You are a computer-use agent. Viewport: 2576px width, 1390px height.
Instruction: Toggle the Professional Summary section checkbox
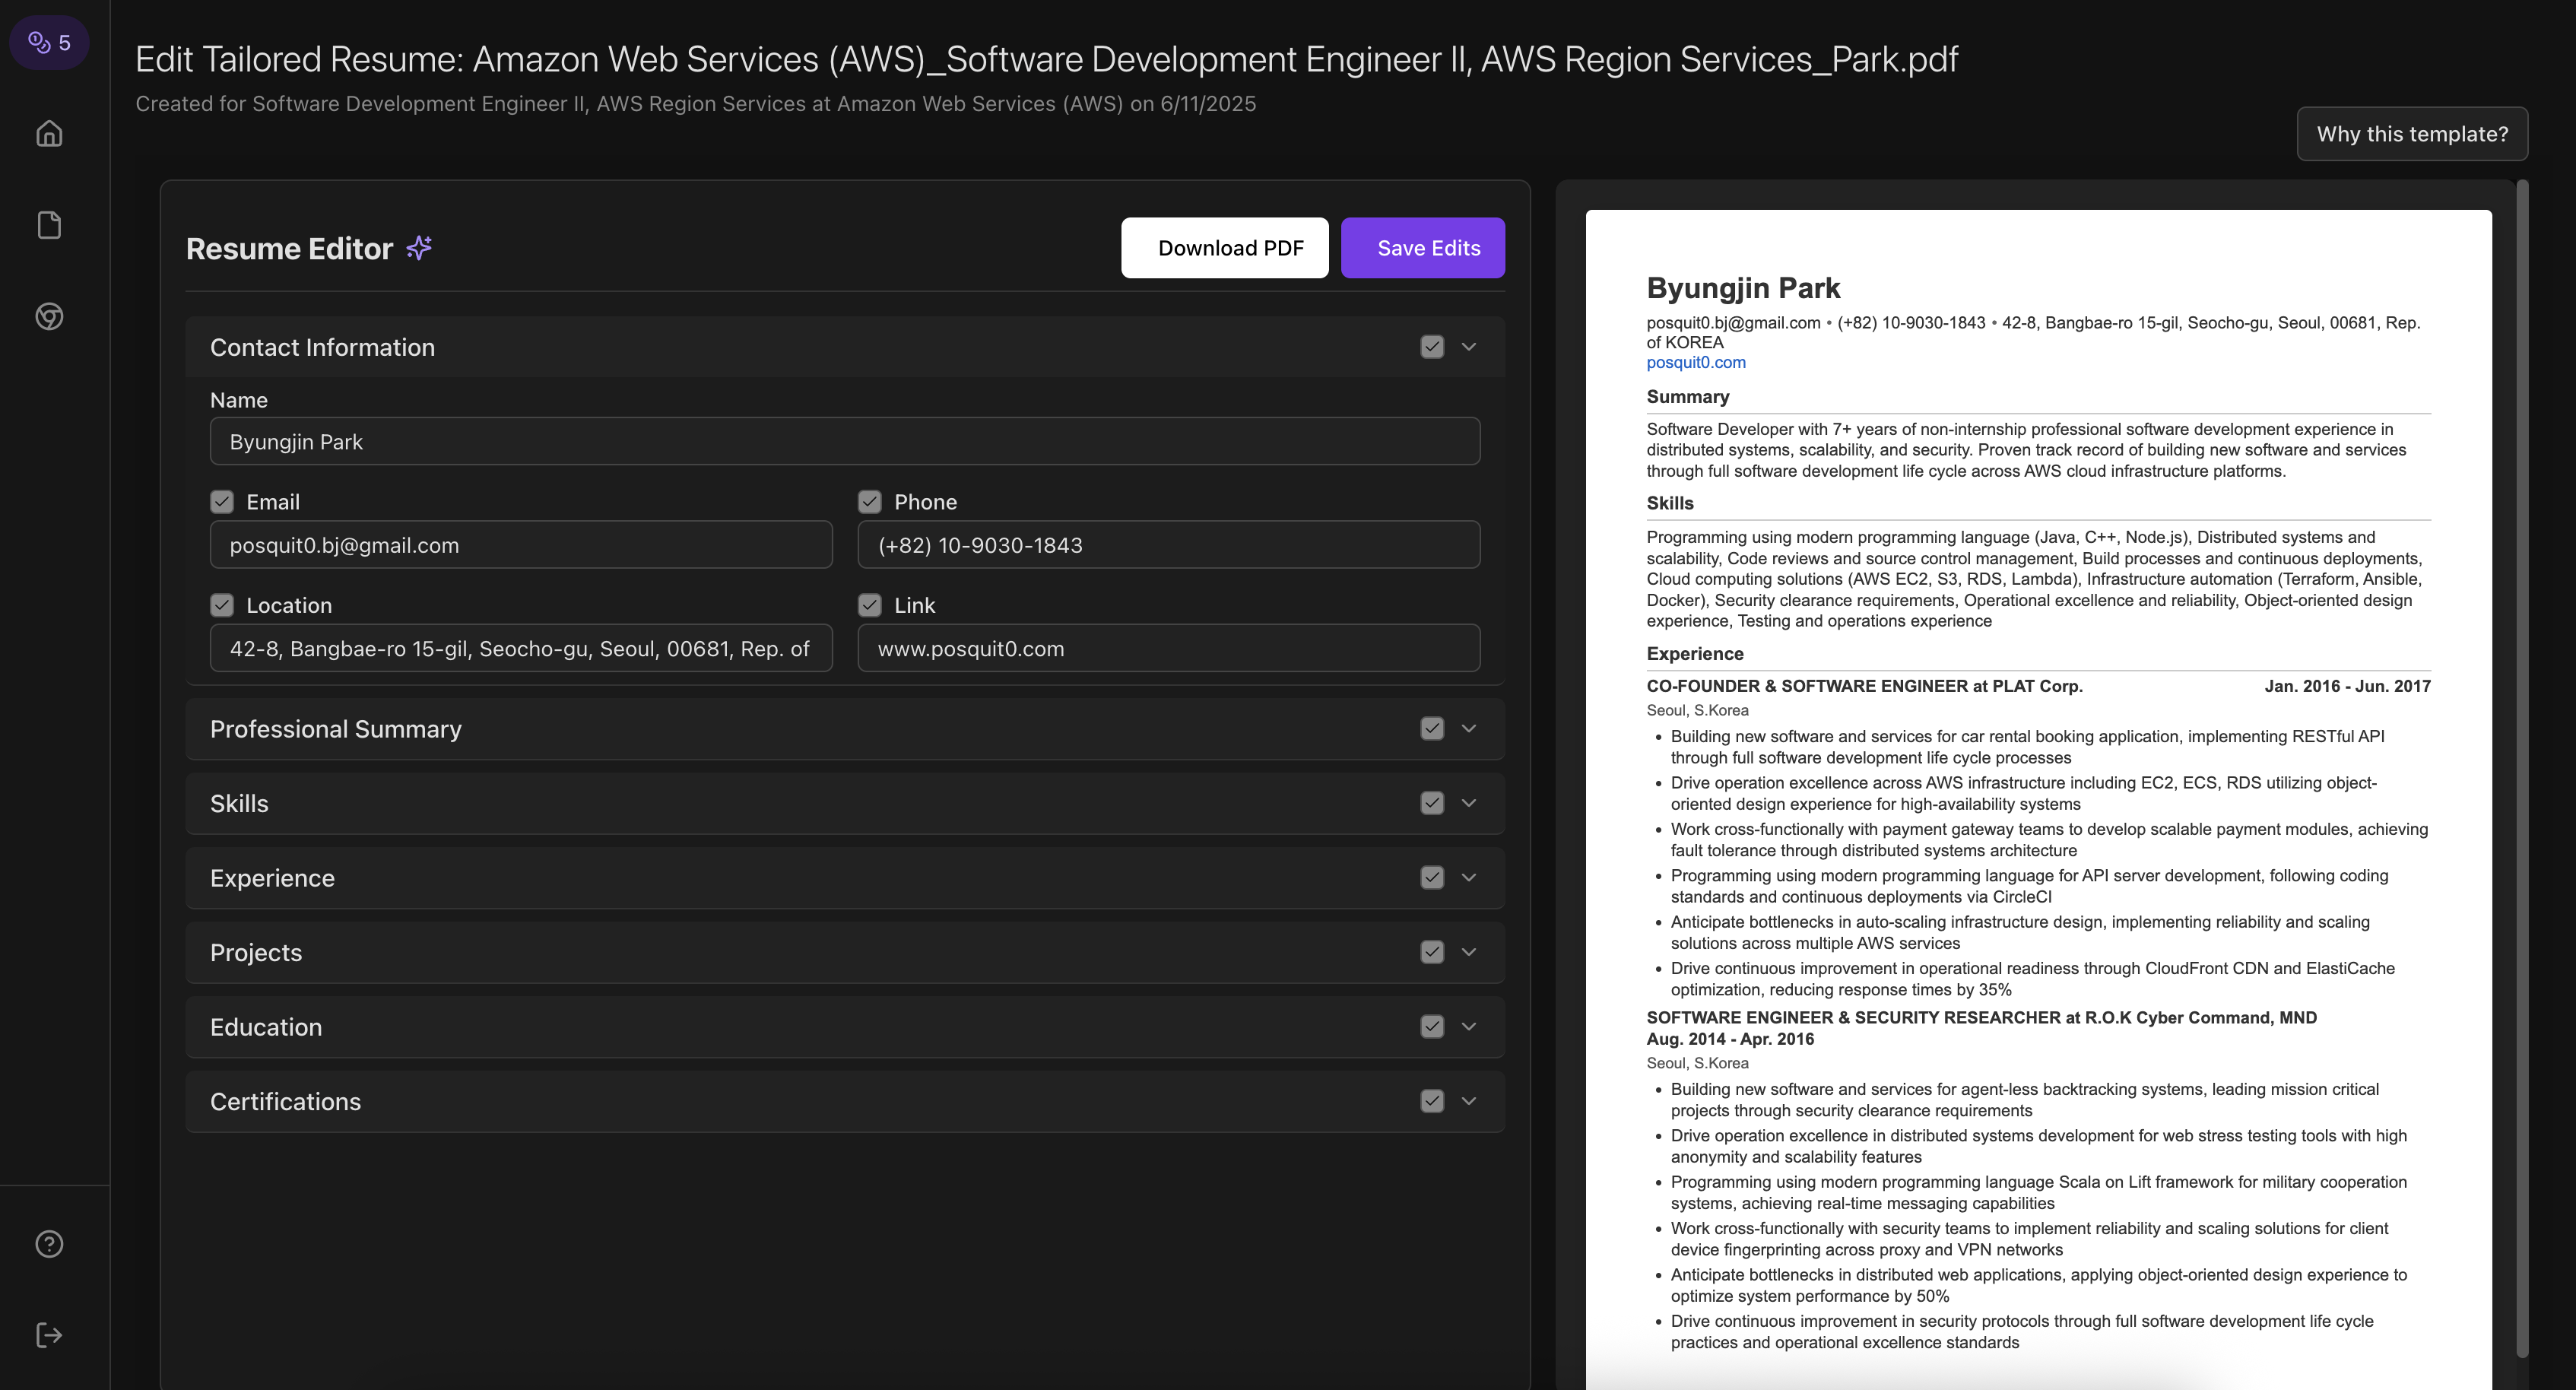click(1432, 728)
